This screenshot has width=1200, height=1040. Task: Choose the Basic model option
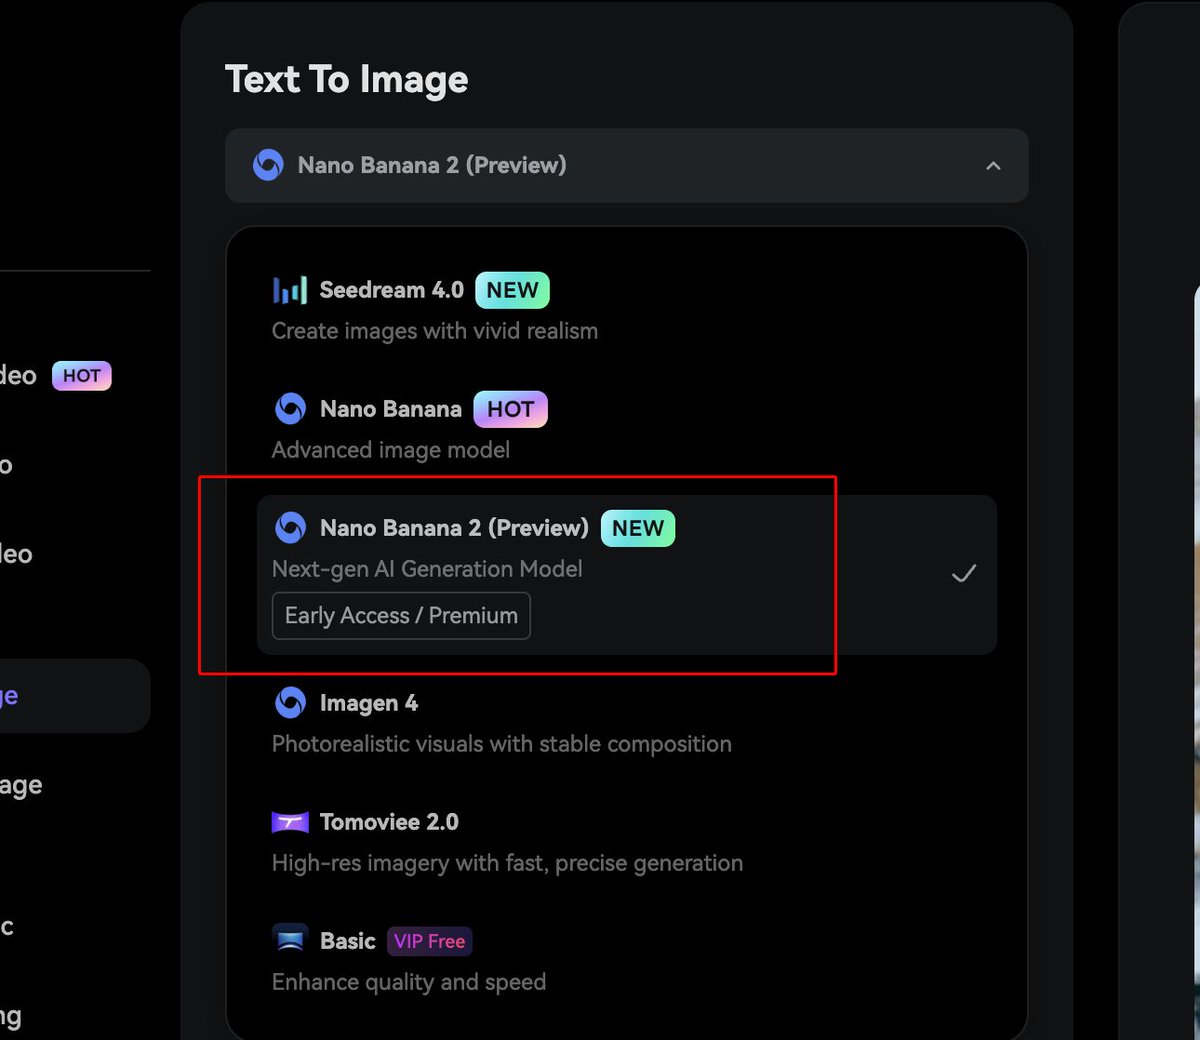click(626, 960)
